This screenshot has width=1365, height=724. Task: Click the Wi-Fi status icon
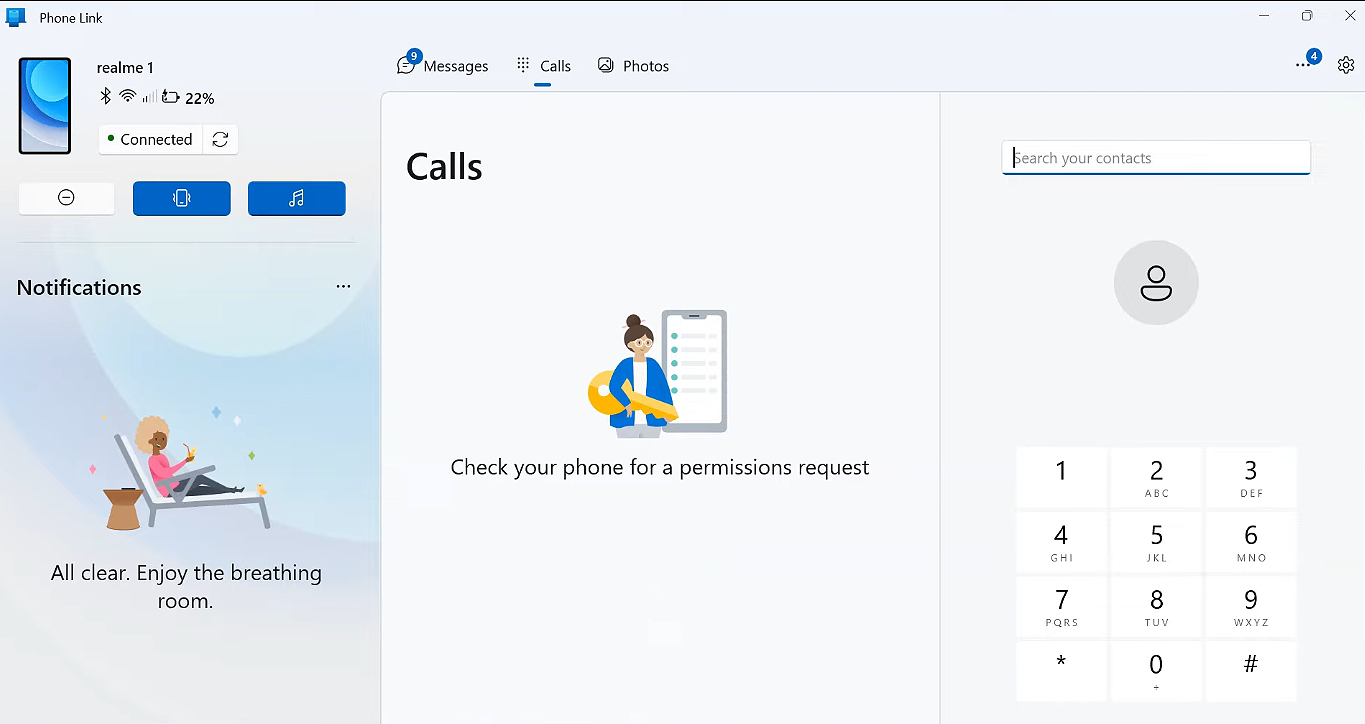tap(128, 96)
